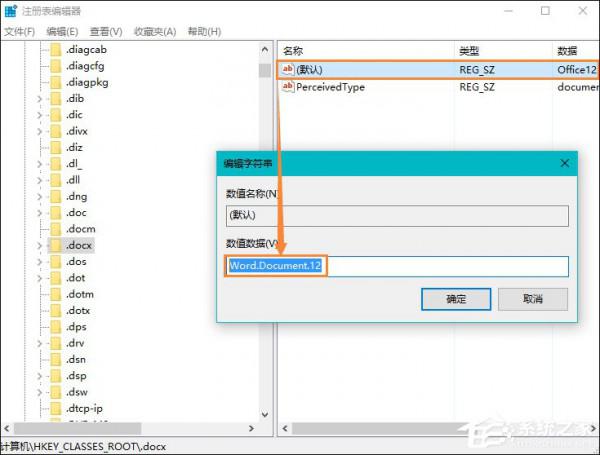Select the .dsw tree item label
The image size is (600, 455).
pos(77,392)
